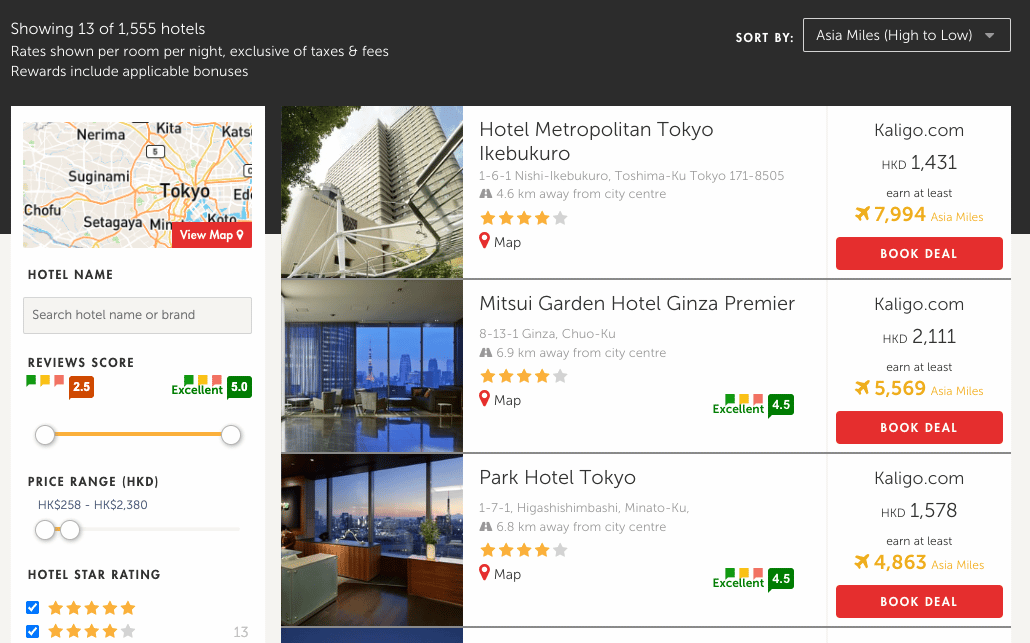This screenshot has width=1030, height=643.
Task: Uncheck the 4-star hotel rating filter
Action: click(31, 632)
